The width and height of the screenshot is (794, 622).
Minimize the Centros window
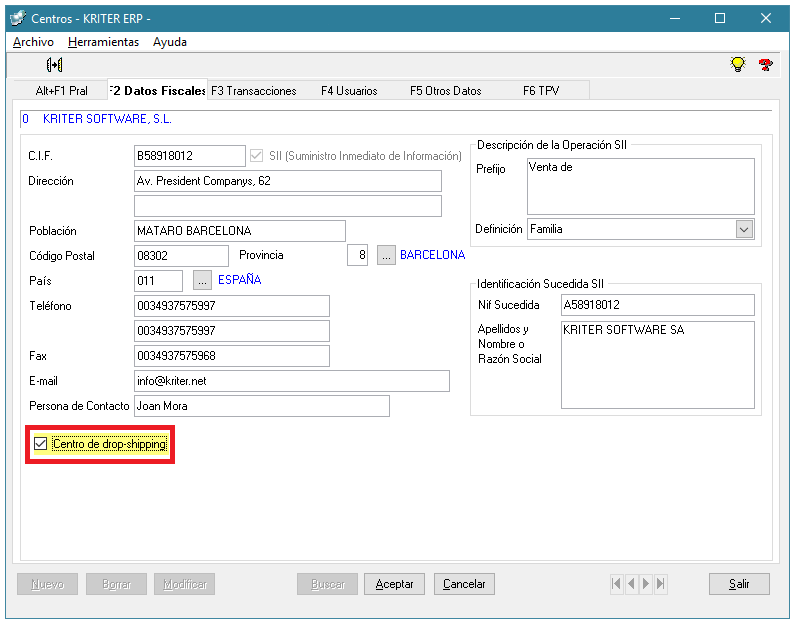tap(674, 18)
